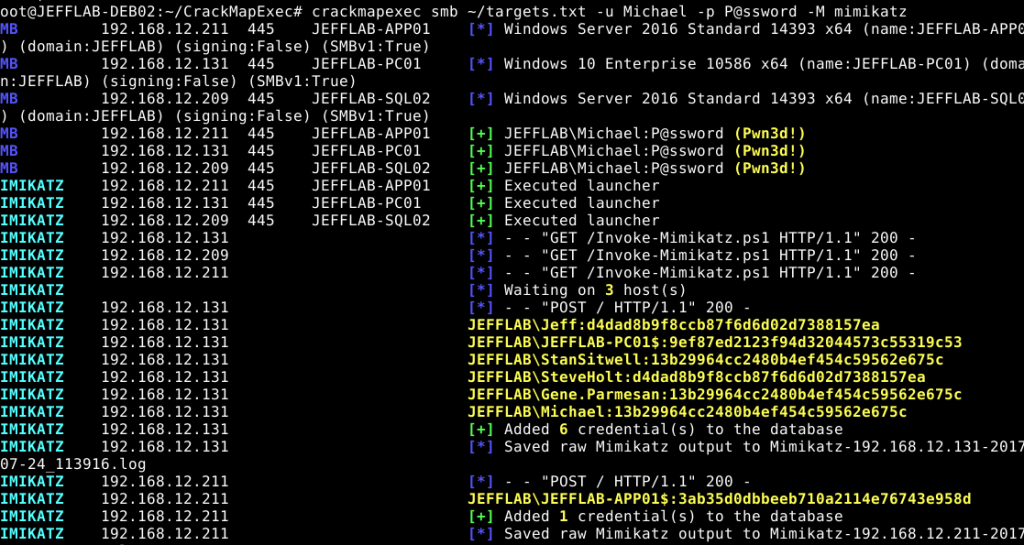1024x545 pixels.
Task: Click the JEFFLAB\JEFFLAB-PC01$ hash line
Action: (714, 342)
